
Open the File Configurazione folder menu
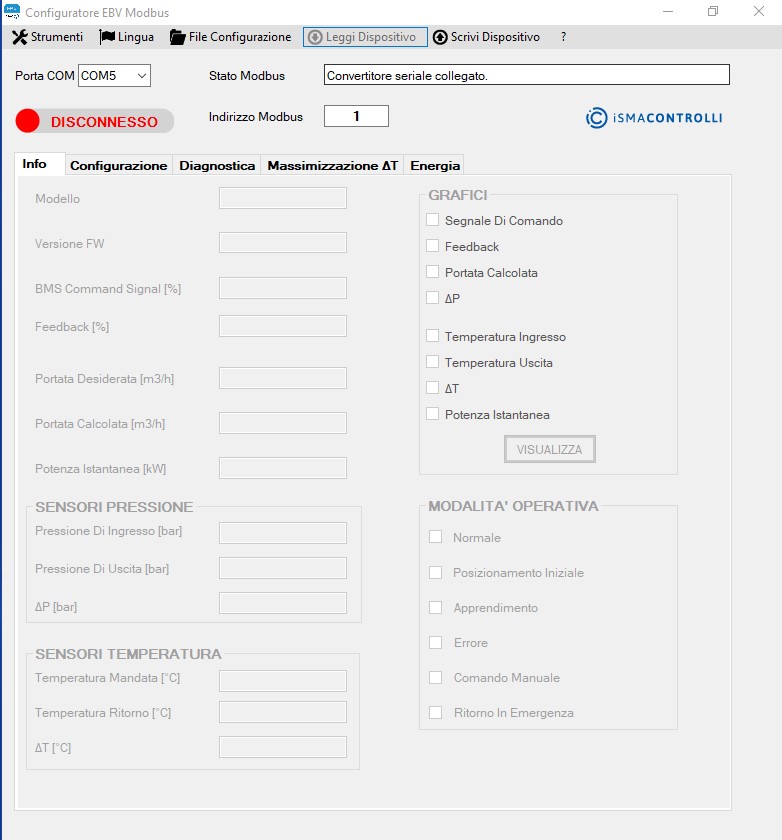point(231,37)
